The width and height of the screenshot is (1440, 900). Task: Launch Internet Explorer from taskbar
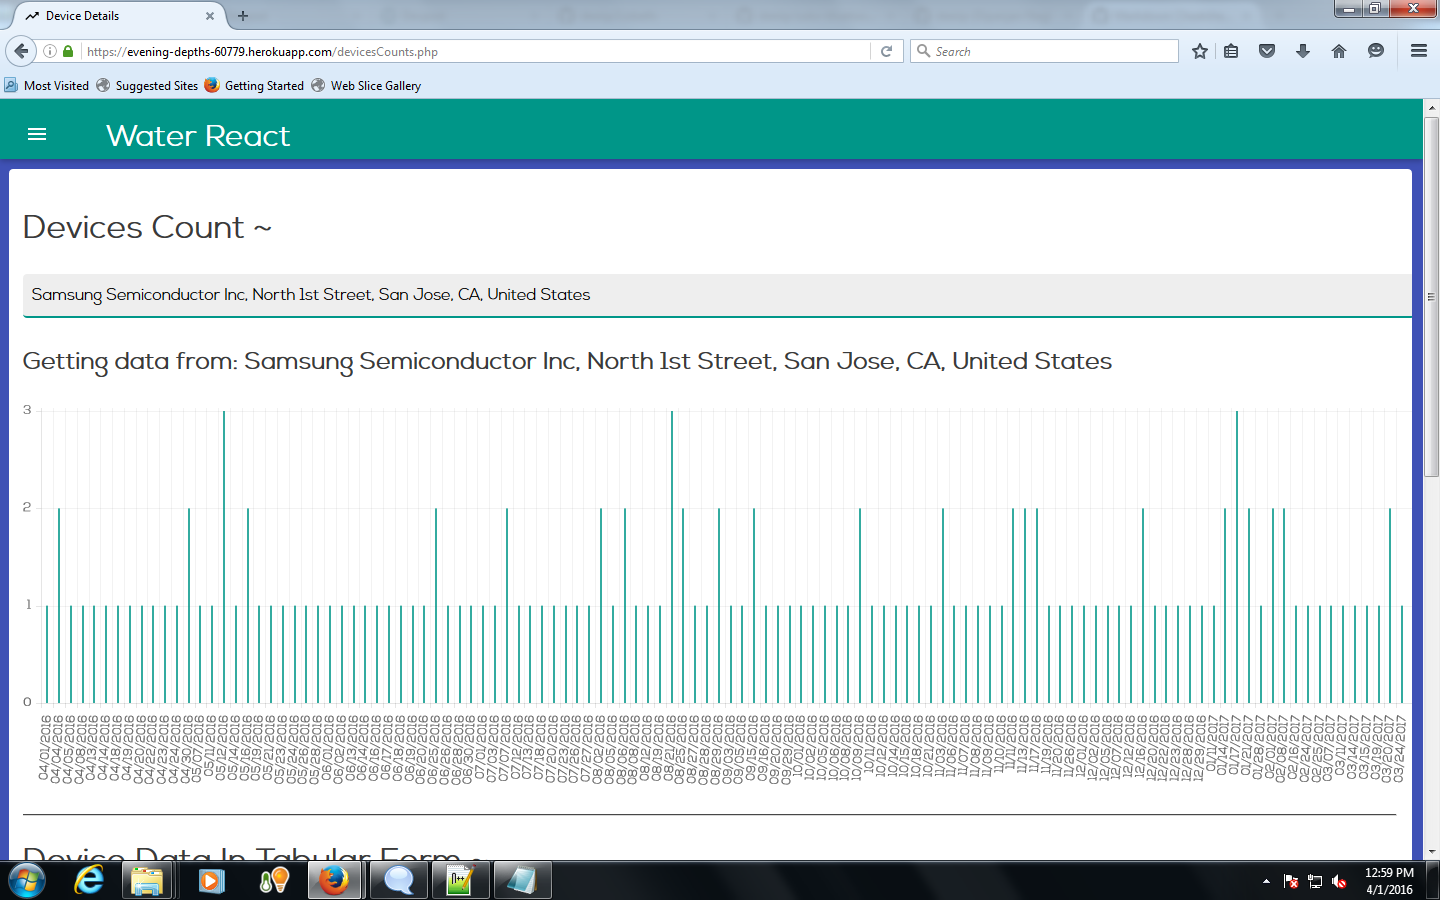click(89, 881)
